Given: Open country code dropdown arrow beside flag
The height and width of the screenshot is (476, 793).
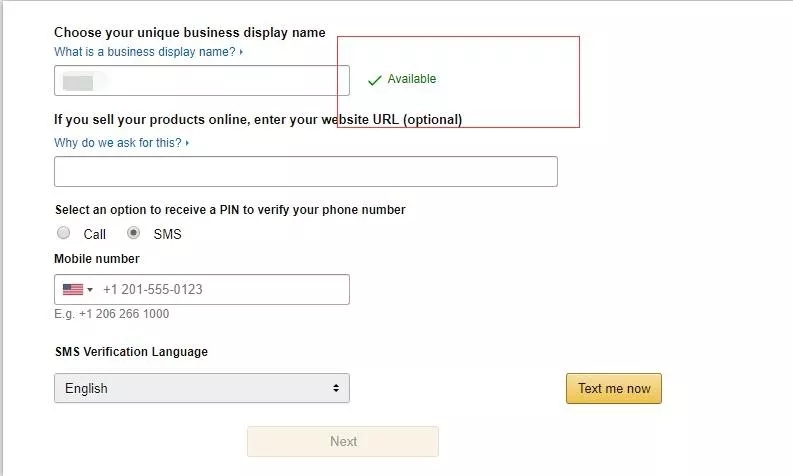Looking at the screenshot, I should (x=90, y=290).
